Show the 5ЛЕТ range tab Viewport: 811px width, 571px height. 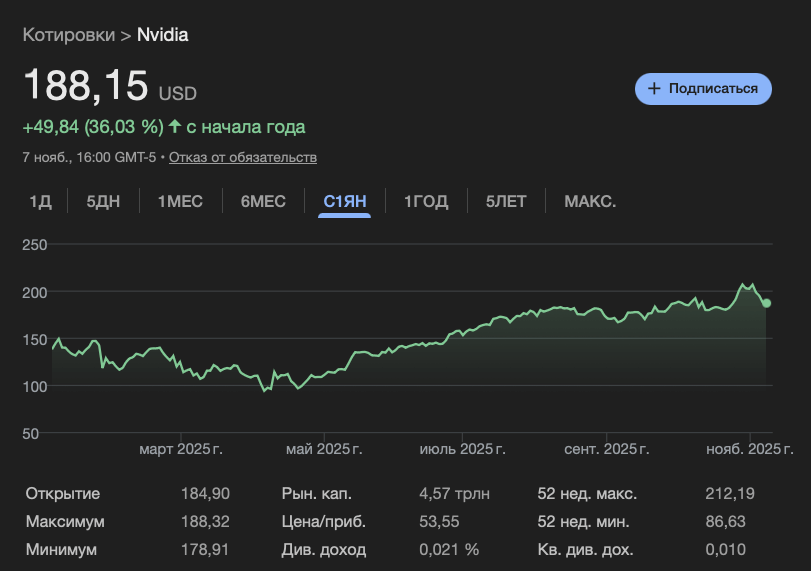pos(506,201)
